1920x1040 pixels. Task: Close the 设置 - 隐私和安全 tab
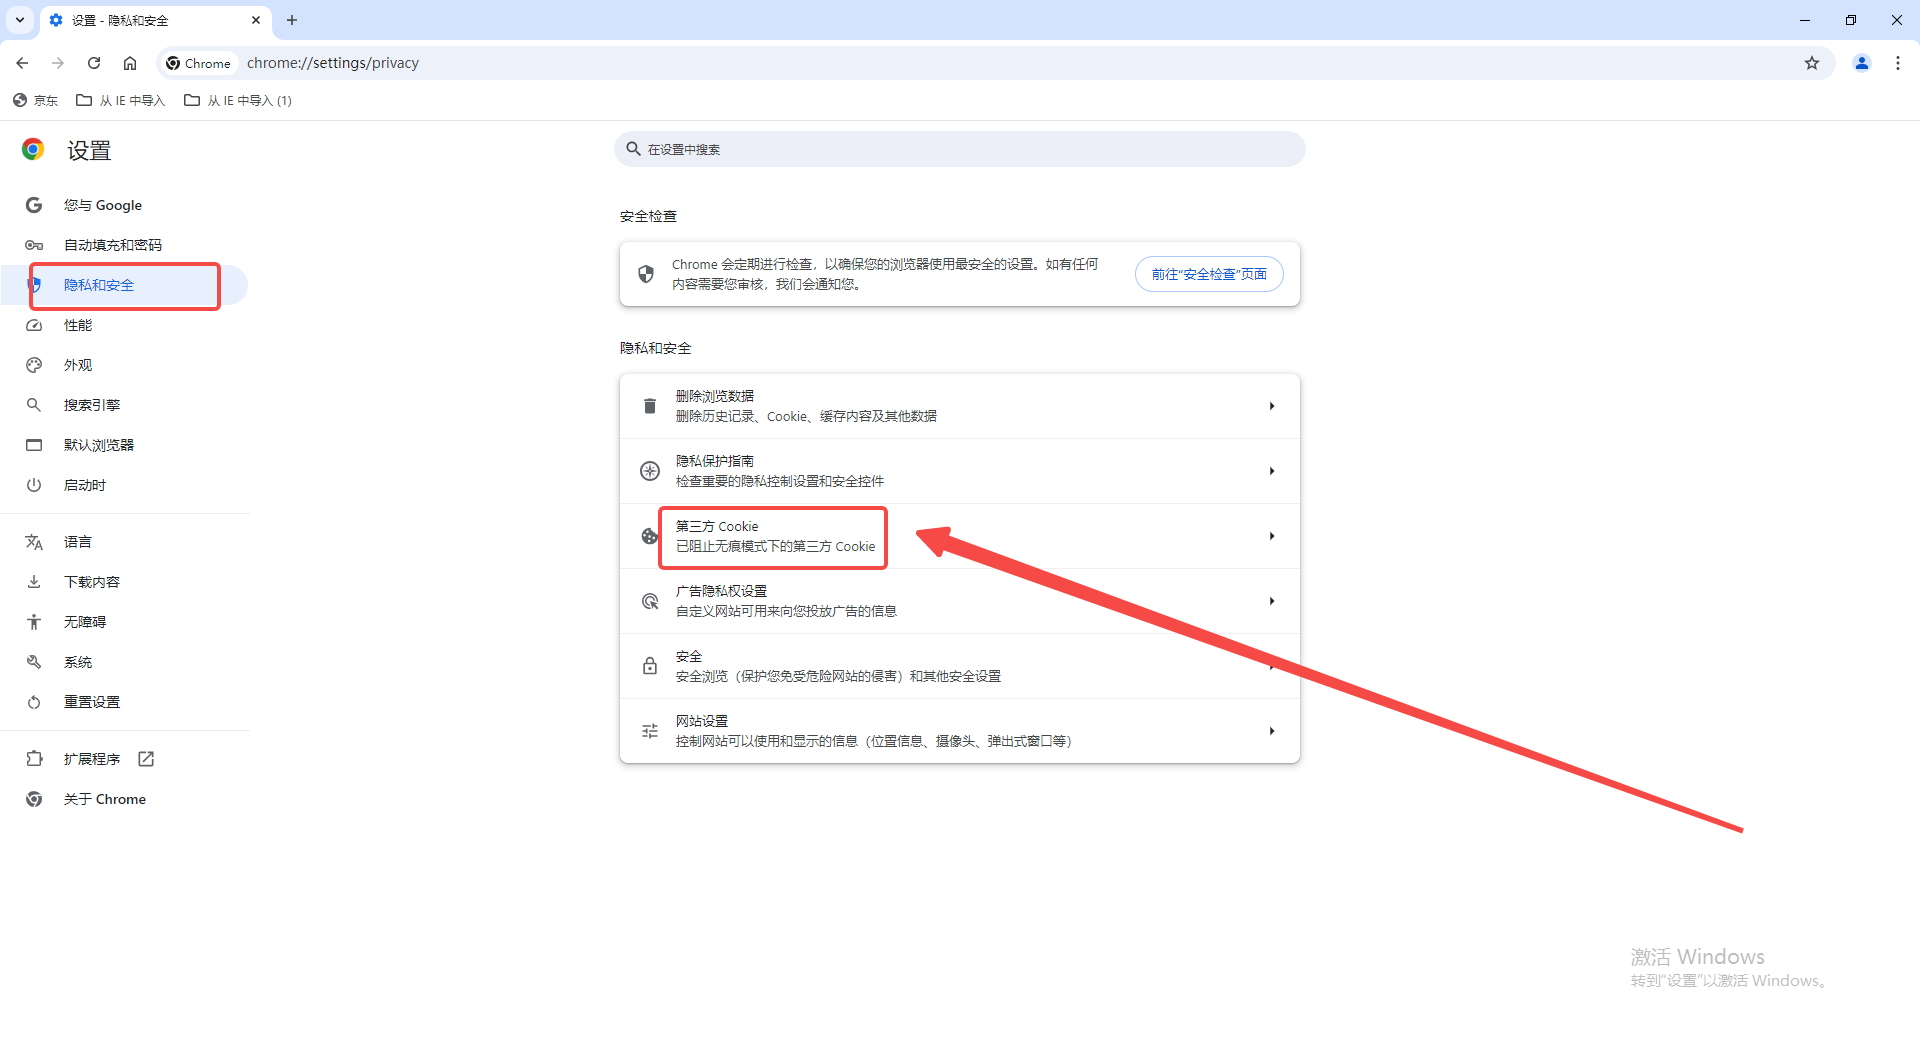pos(256,20)
